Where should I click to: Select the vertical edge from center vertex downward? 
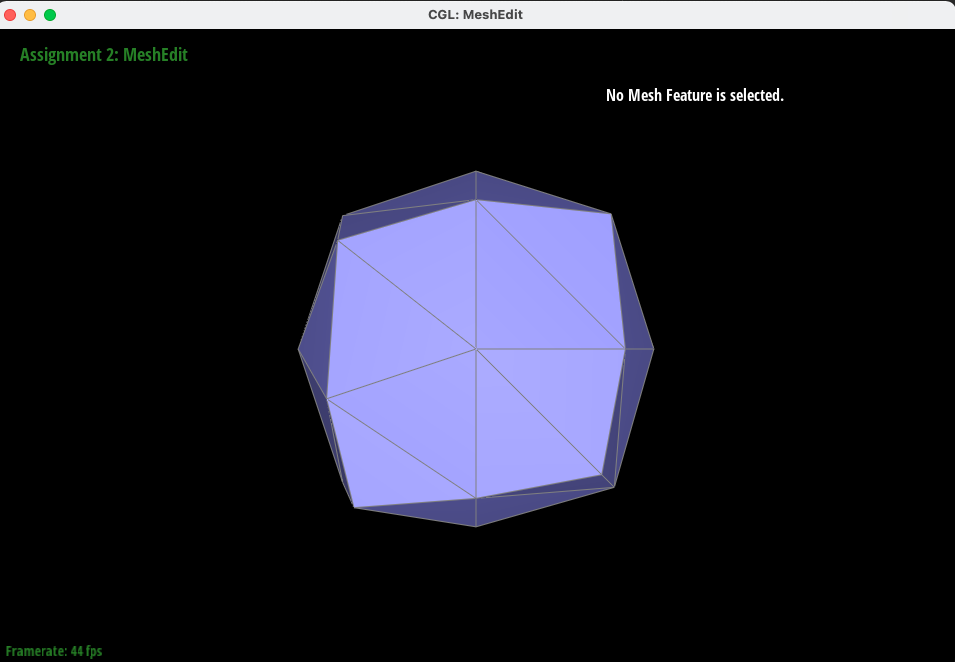[476, 423]
